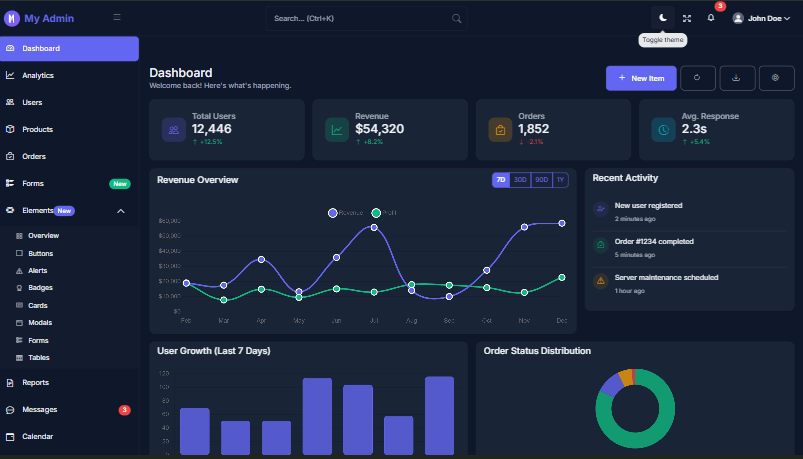803x459 pixels.
Task: Click the refresh icon button
Action: 697,78
